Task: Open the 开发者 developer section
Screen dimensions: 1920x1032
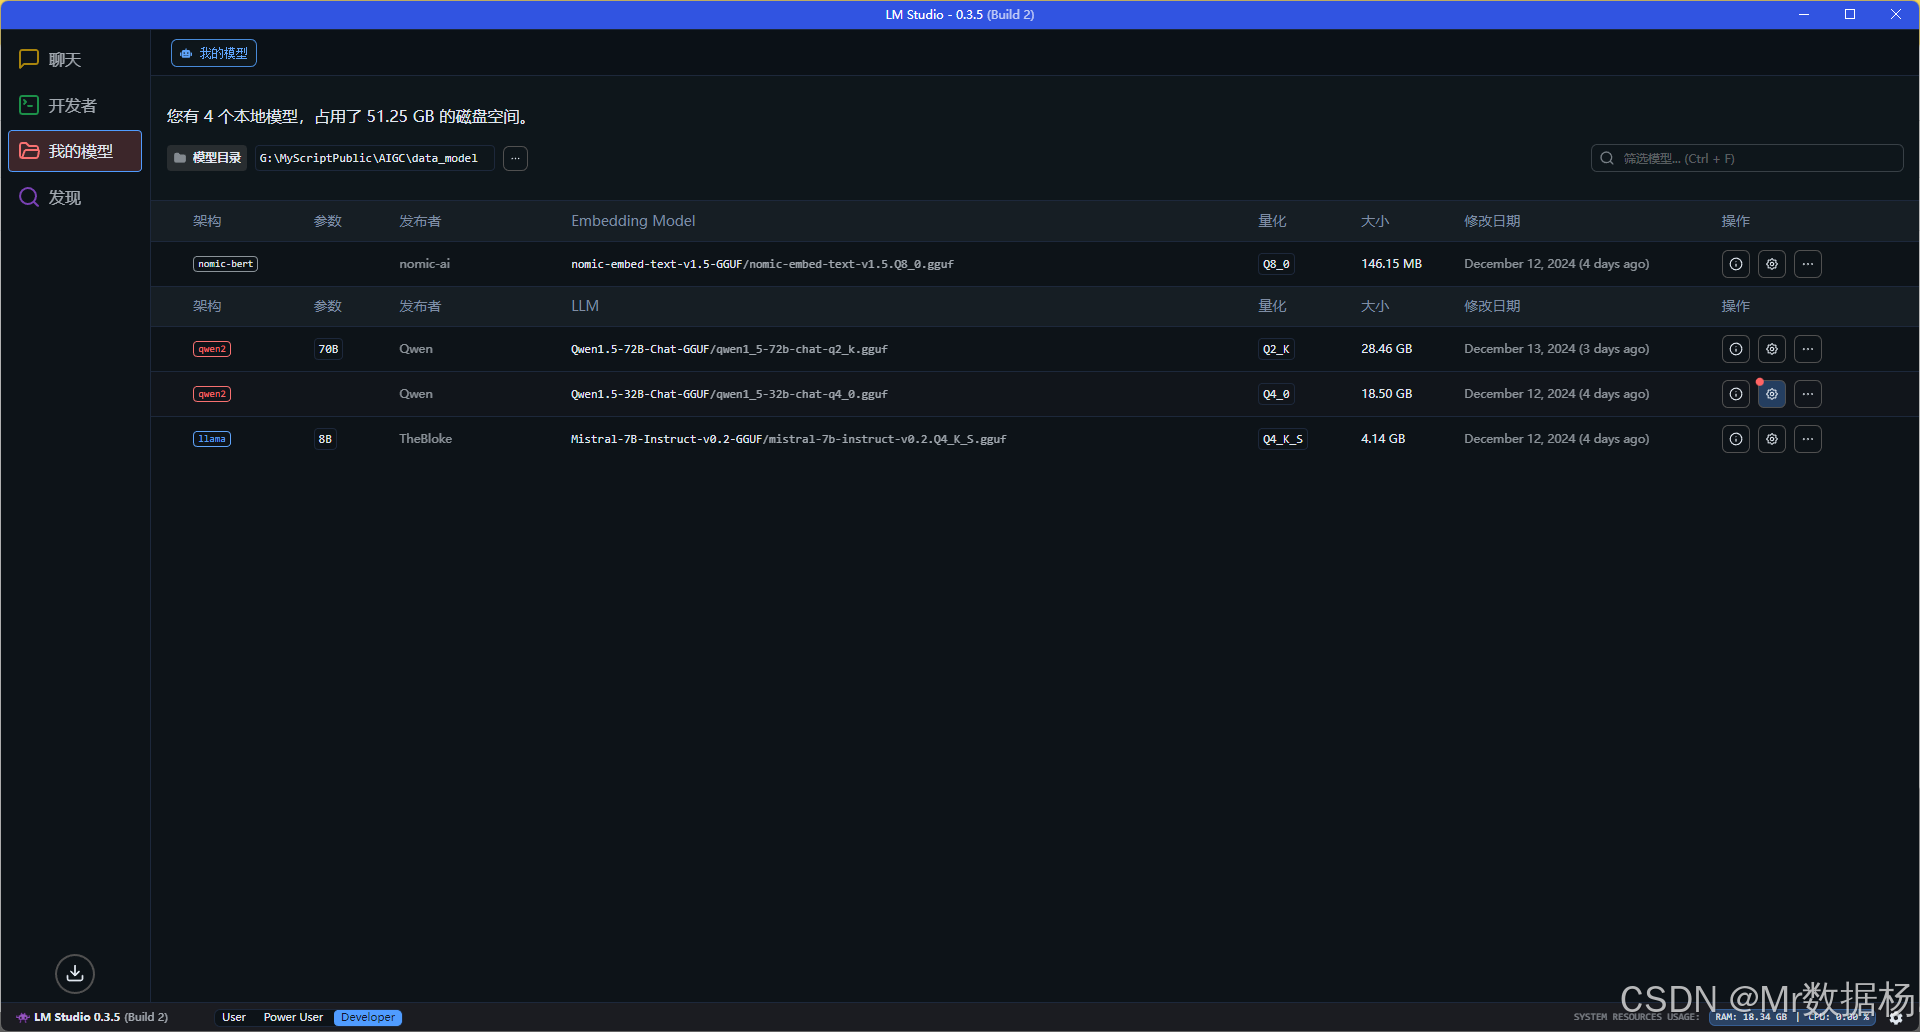Action: pos(75,105)
